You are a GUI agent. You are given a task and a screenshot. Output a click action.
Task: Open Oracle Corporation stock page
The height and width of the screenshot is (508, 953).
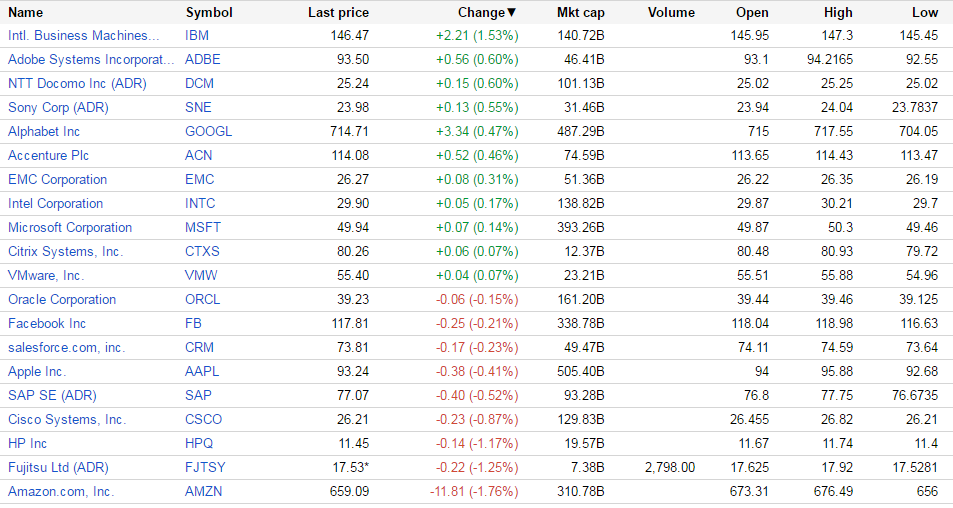[x=62, y=299]
